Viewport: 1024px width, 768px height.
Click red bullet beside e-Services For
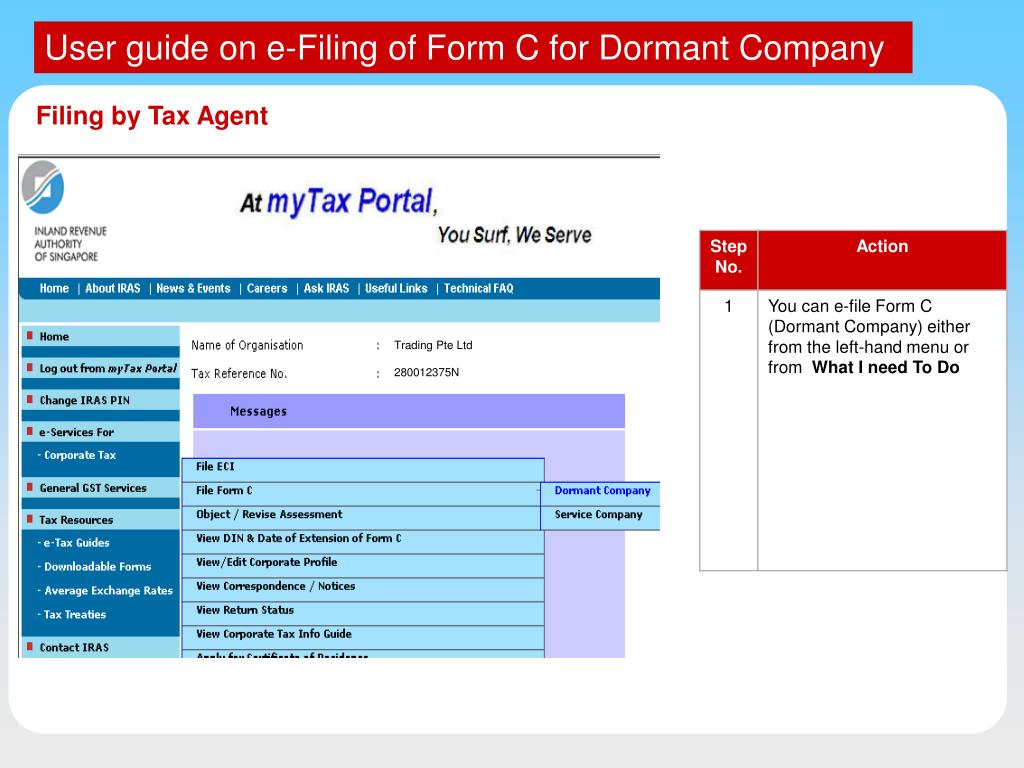(29, 431)
